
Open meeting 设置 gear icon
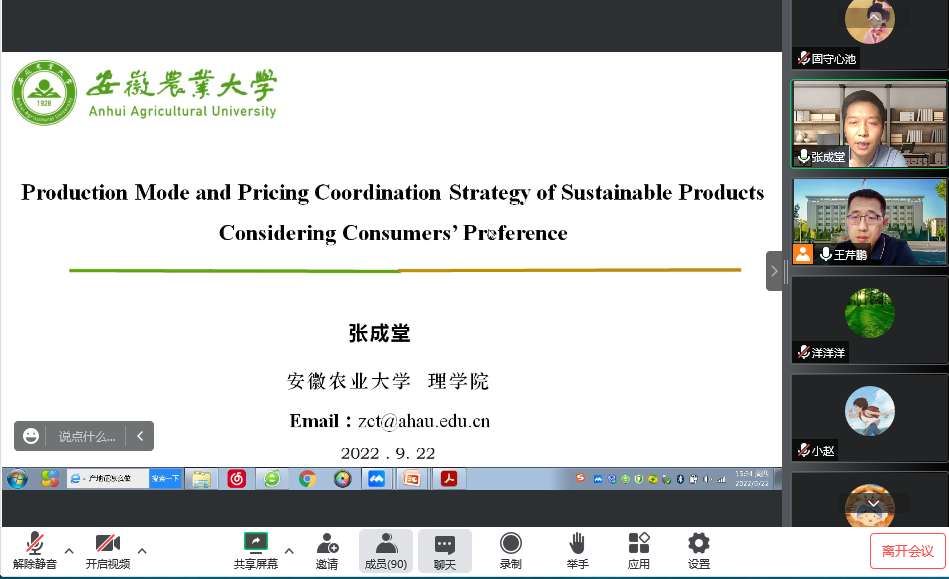click(699, 550)
